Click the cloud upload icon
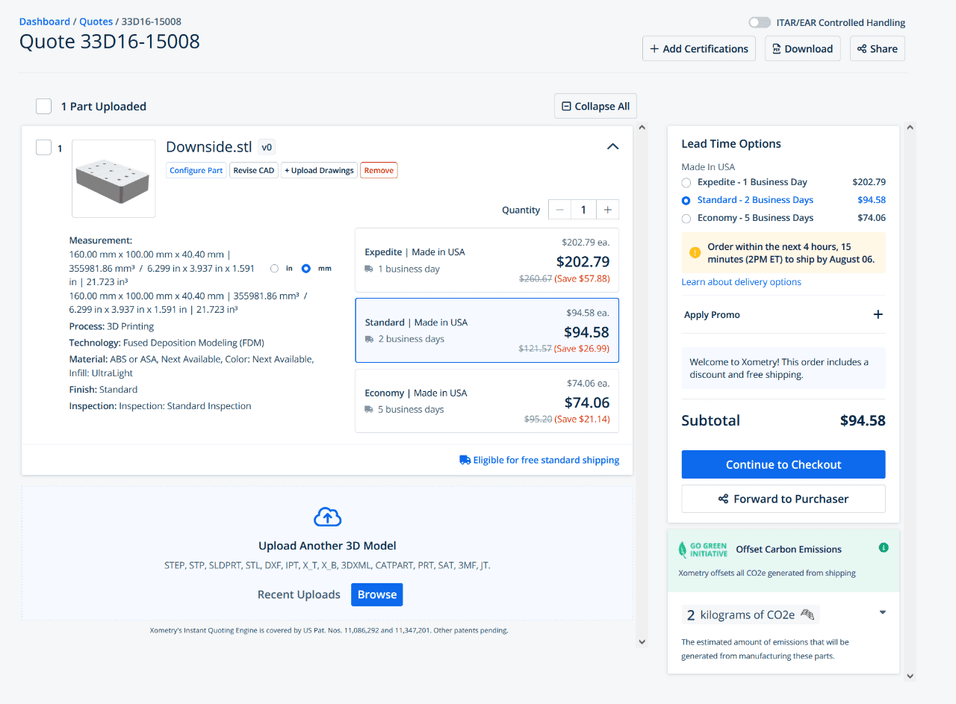Viewport: 956px width, 704px height. coord(327,517)
